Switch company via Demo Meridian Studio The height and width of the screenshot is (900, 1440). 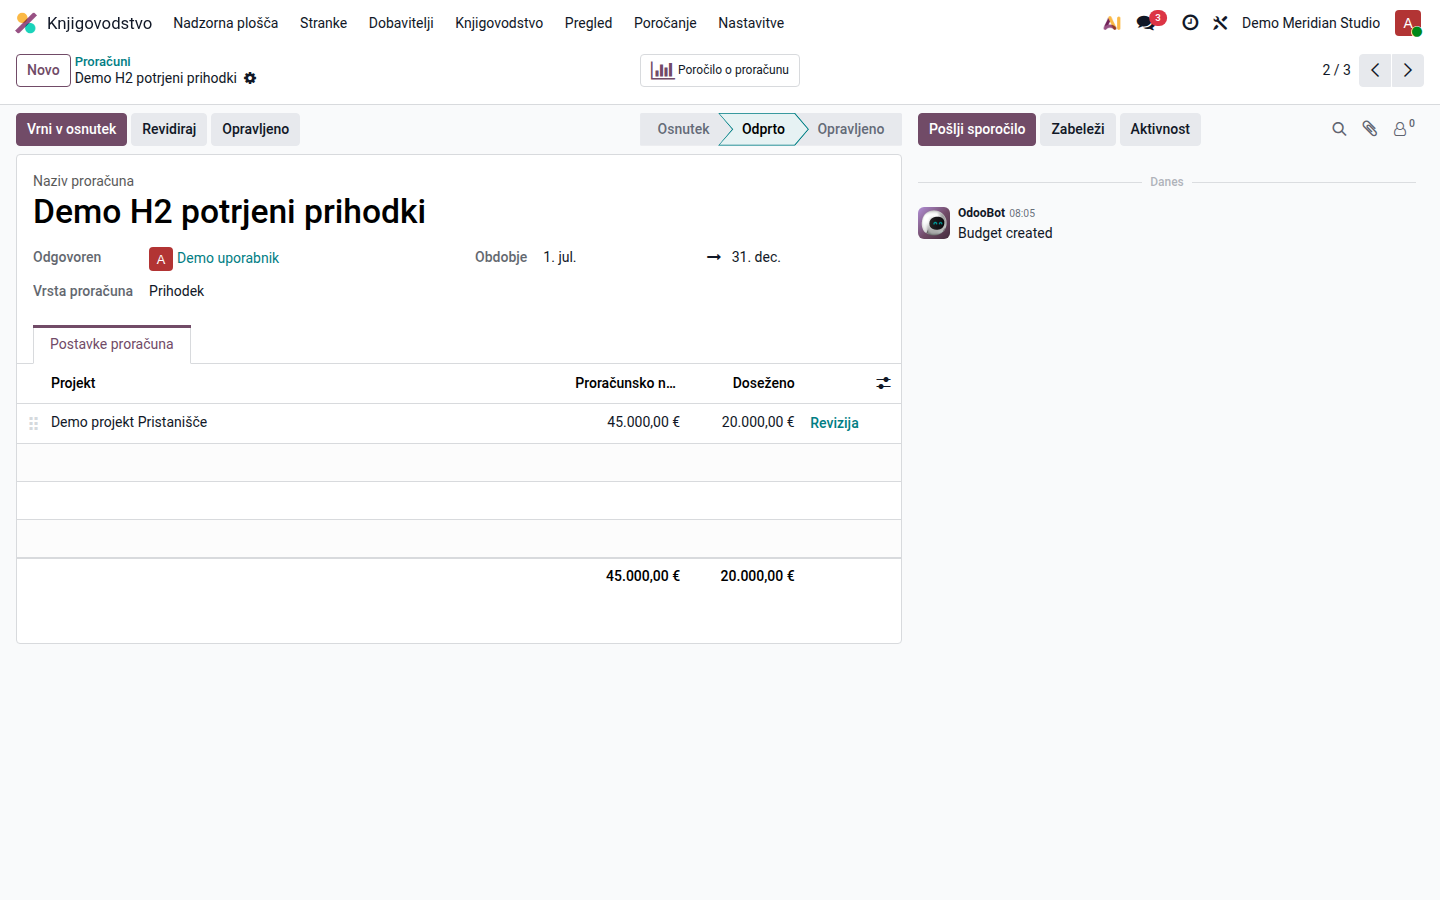pos(1311,23)
